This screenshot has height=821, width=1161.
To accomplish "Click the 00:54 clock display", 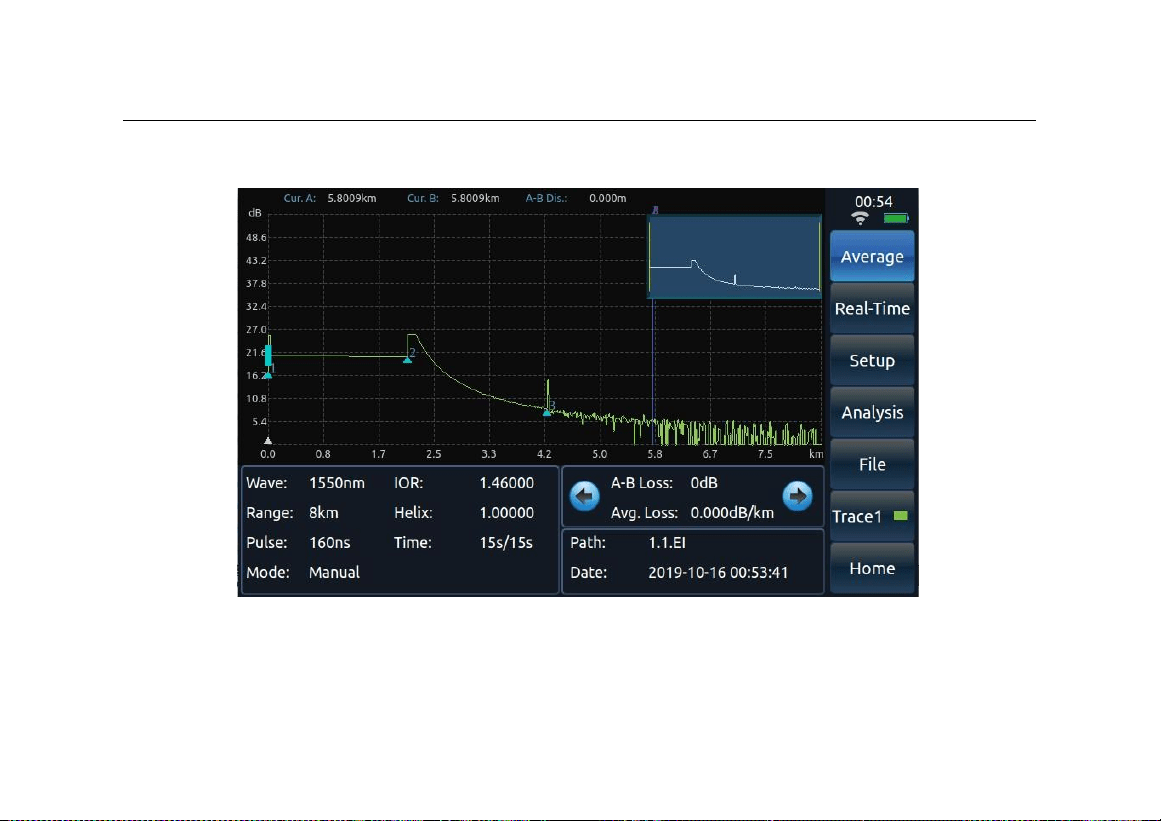I will [x=874, y=201].
